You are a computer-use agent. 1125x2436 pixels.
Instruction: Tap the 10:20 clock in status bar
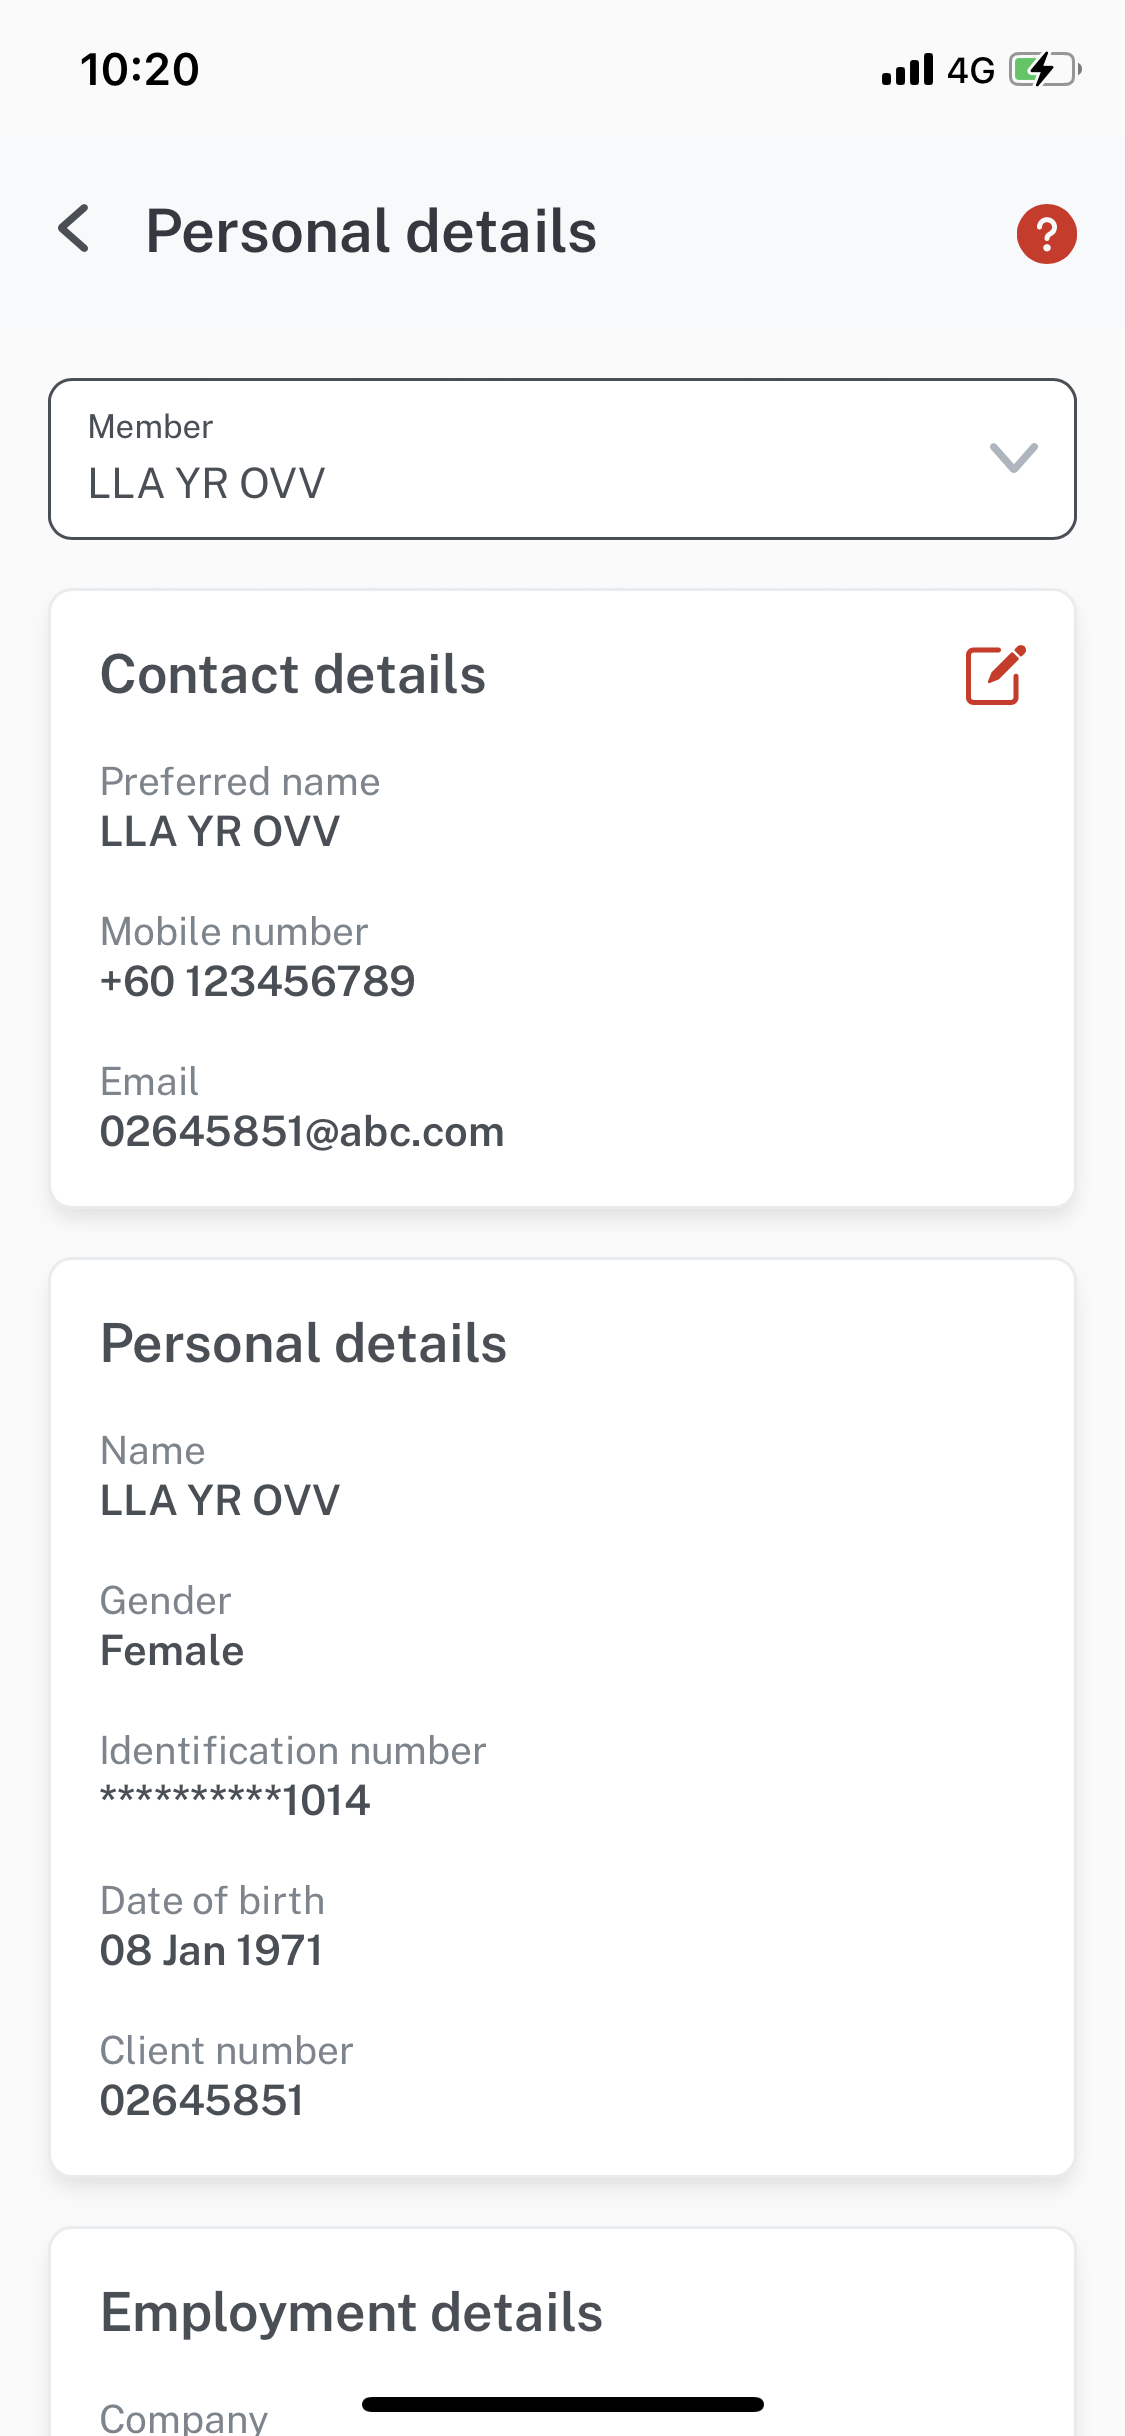pyautogui.click(x=140, y=70)
